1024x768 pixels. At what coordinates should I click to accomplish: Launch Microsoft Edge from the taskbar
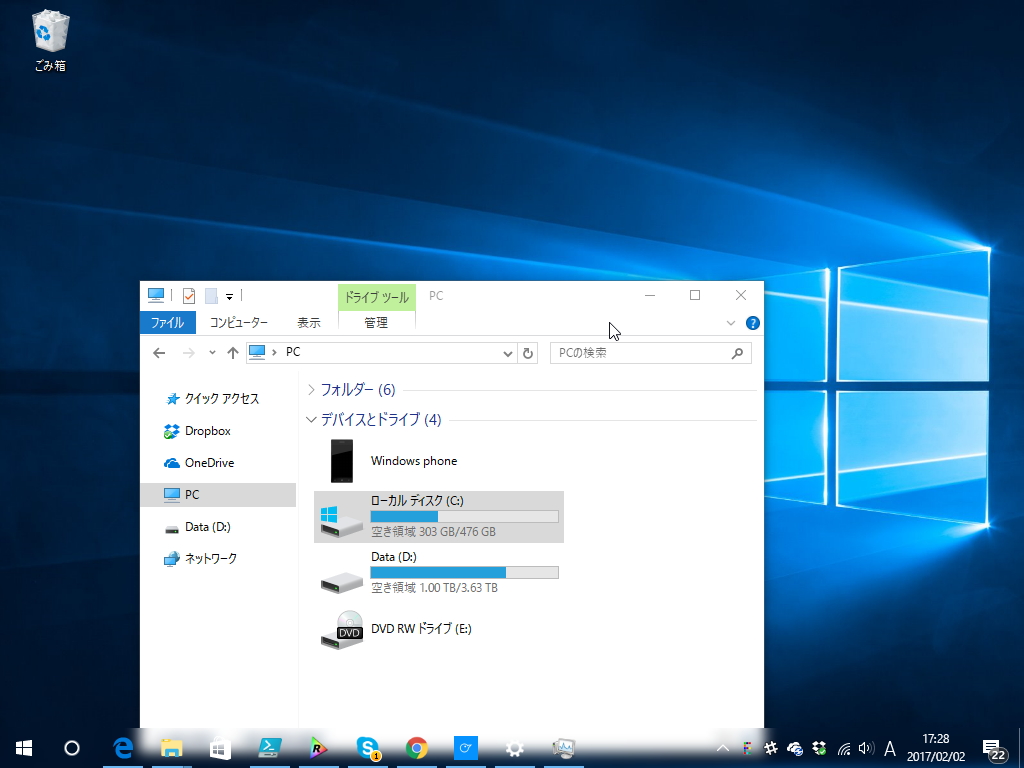point(123,748)
